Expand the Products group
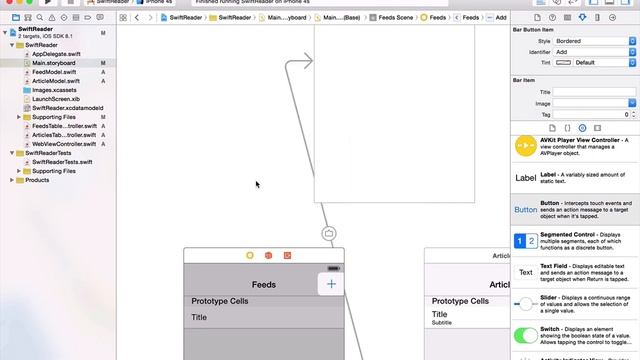This screenshot has width=640, height=360. click(x=12, y=180)
